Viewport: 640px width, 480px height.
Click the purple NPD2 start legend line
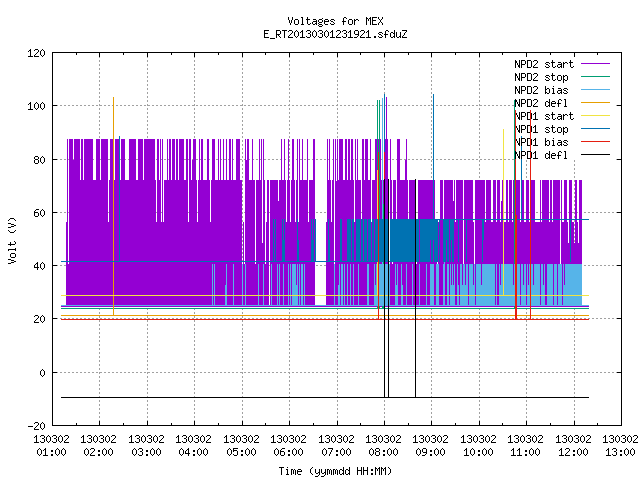pyautogui.click(x=595, y=64)
